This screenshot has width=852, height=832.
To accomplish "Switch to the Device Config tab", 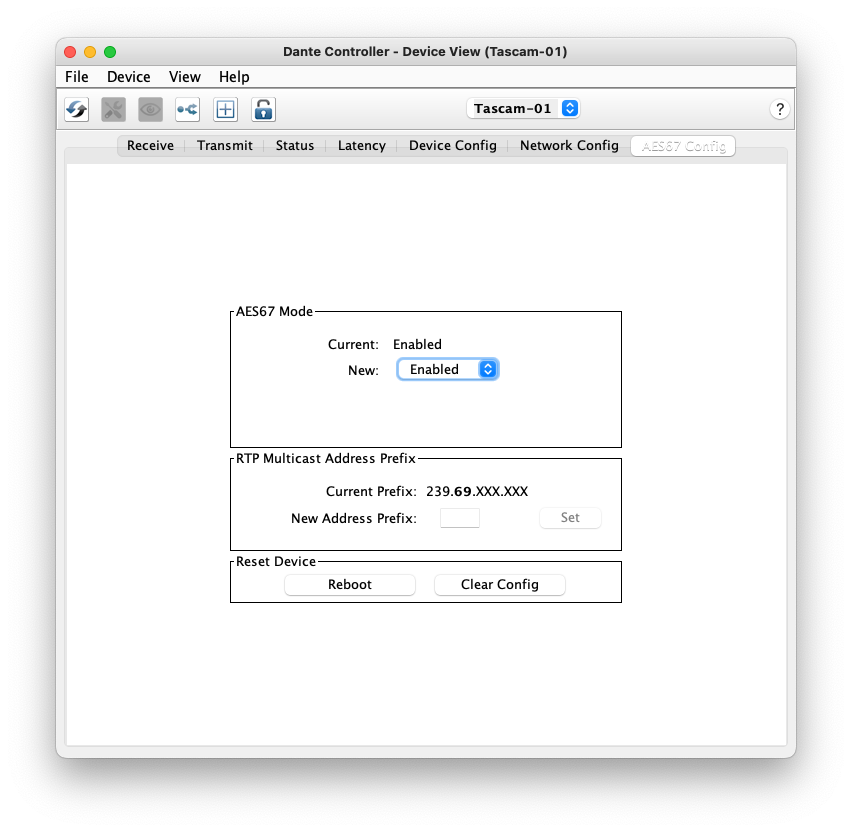I will [x=452, y=145].
